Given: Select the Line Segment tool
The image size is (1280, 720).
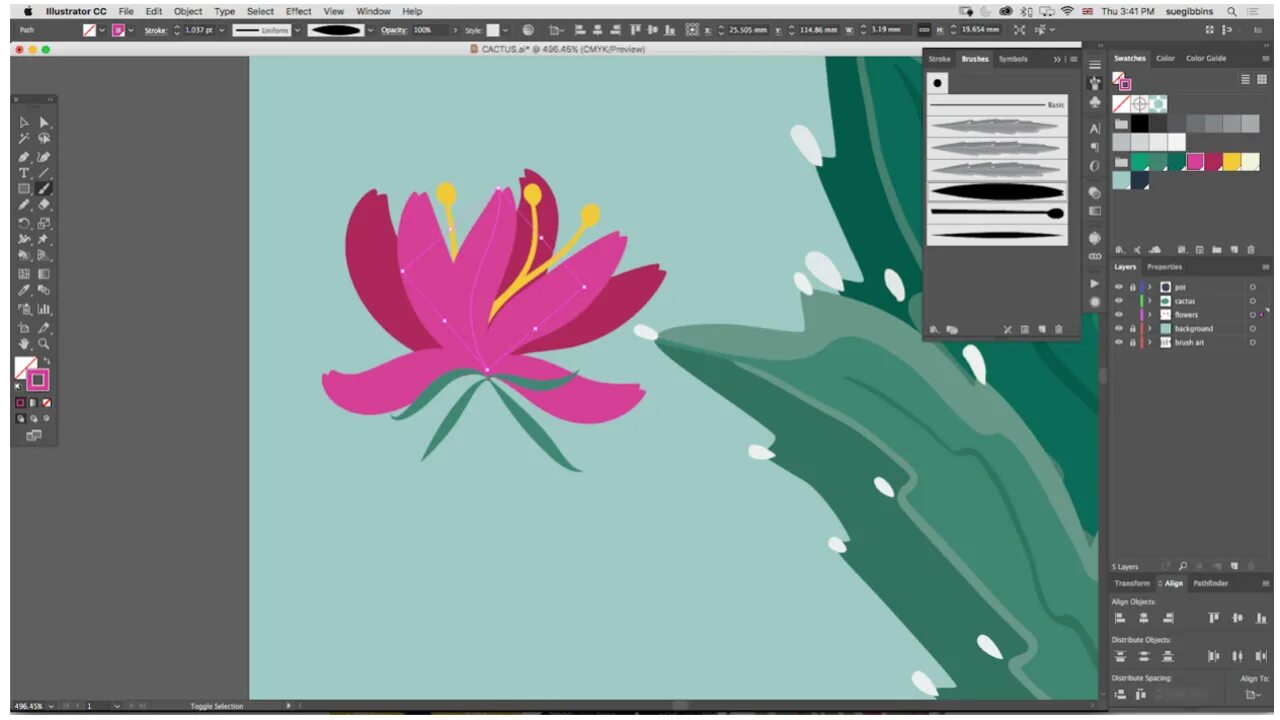Looking at the screenshot, I should (44, 173).
